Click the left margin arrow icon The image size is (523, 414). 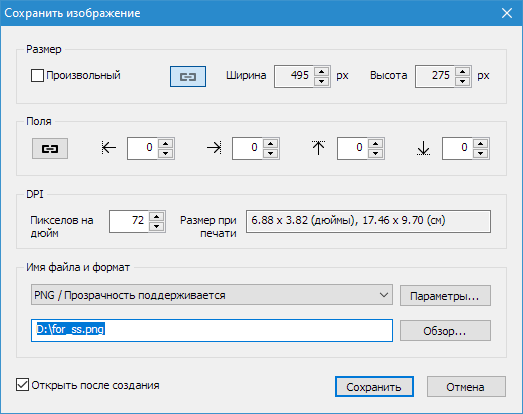coord(109,147)
